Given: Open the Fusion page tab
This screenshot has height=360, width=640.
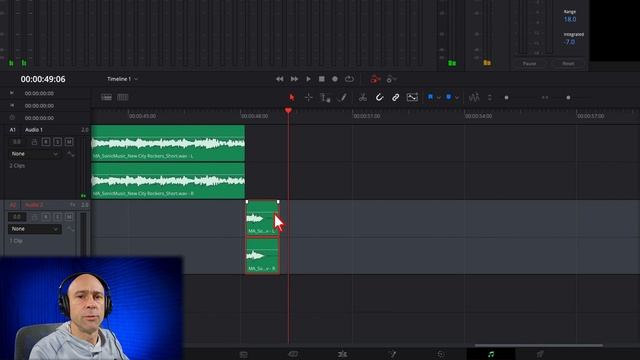Looking at the screenshot, I should [392, 354].
